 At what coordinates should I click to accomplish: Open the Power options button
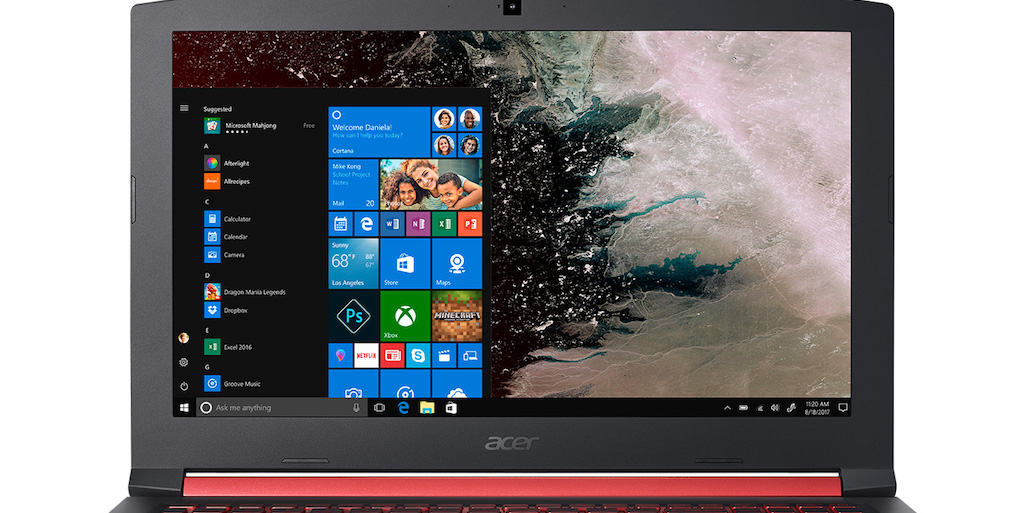coord(184,385)
